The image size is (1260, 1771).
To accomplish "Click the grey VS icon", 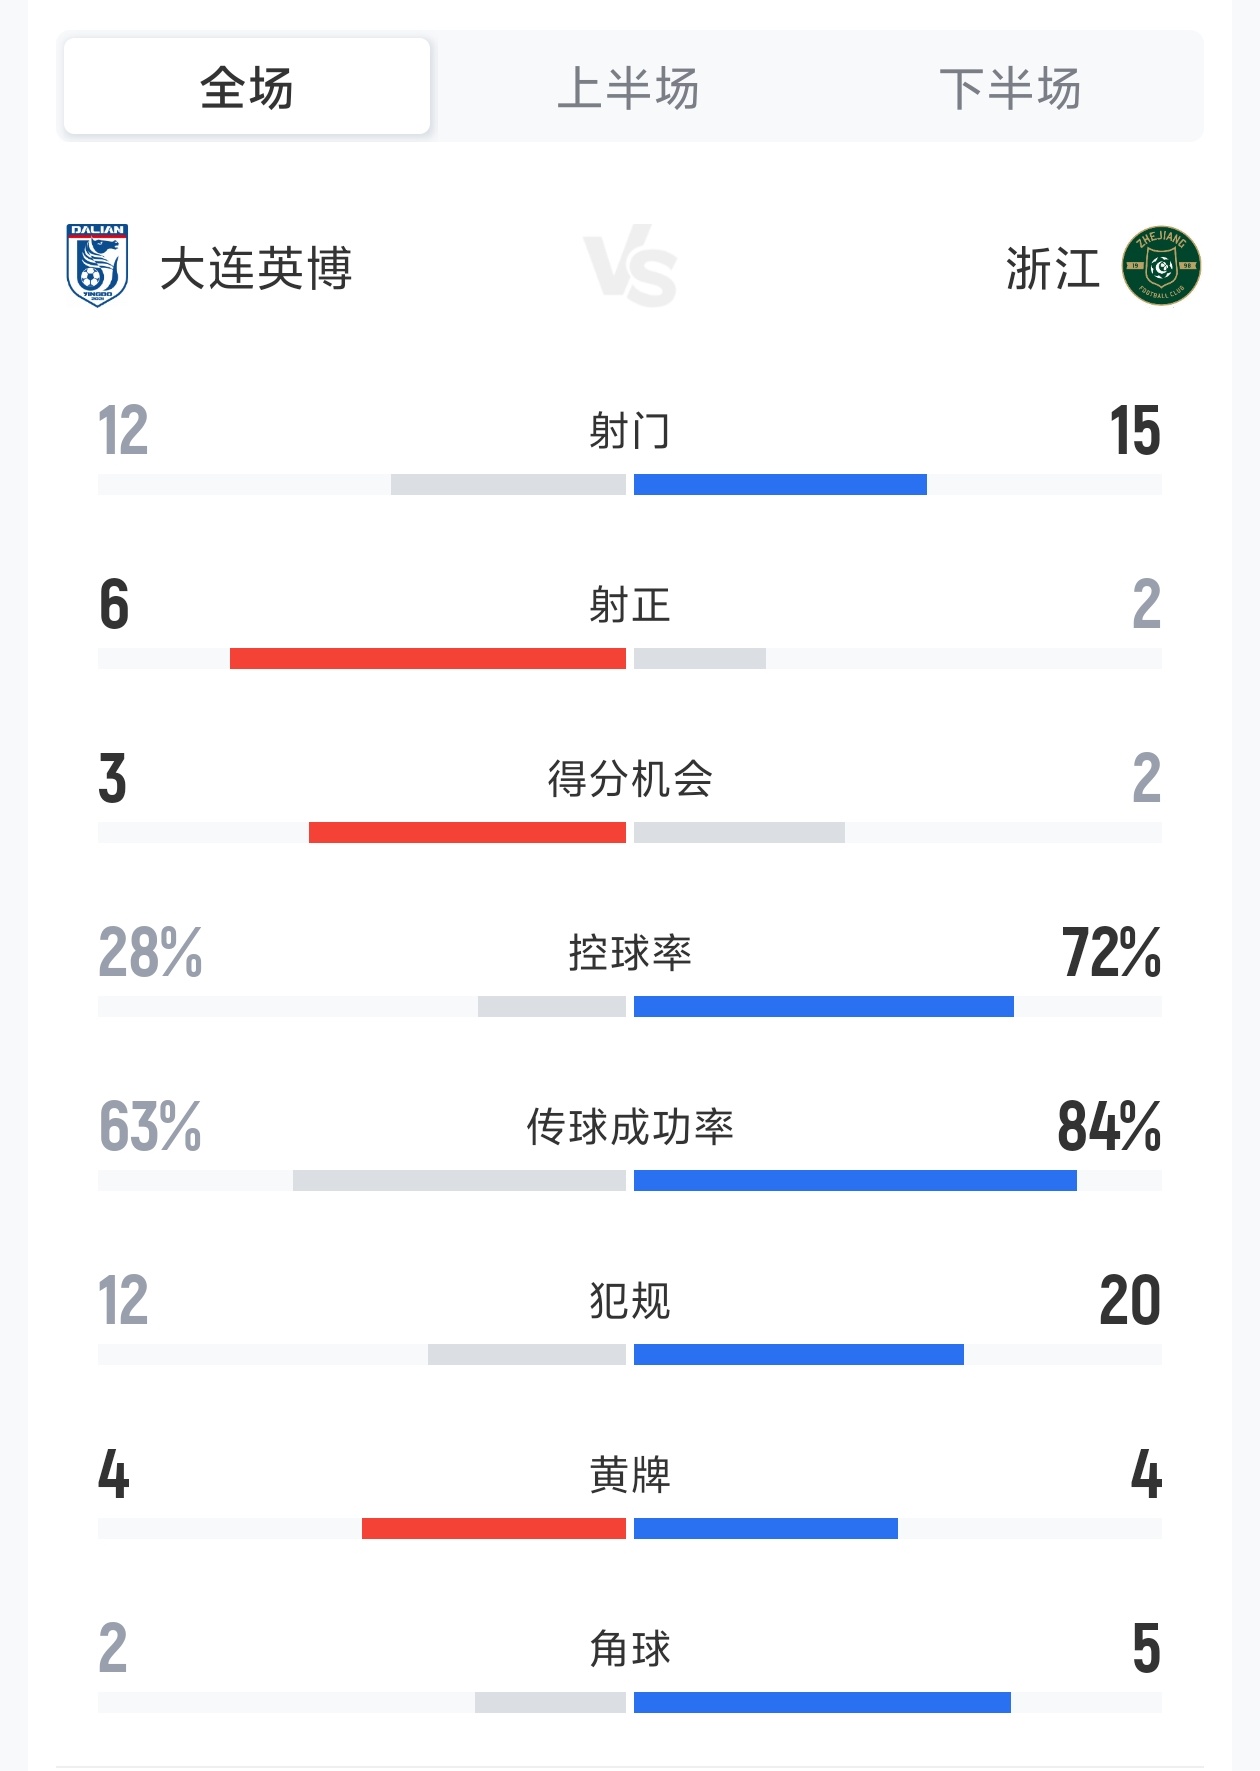I will click(x=630, y=266).
